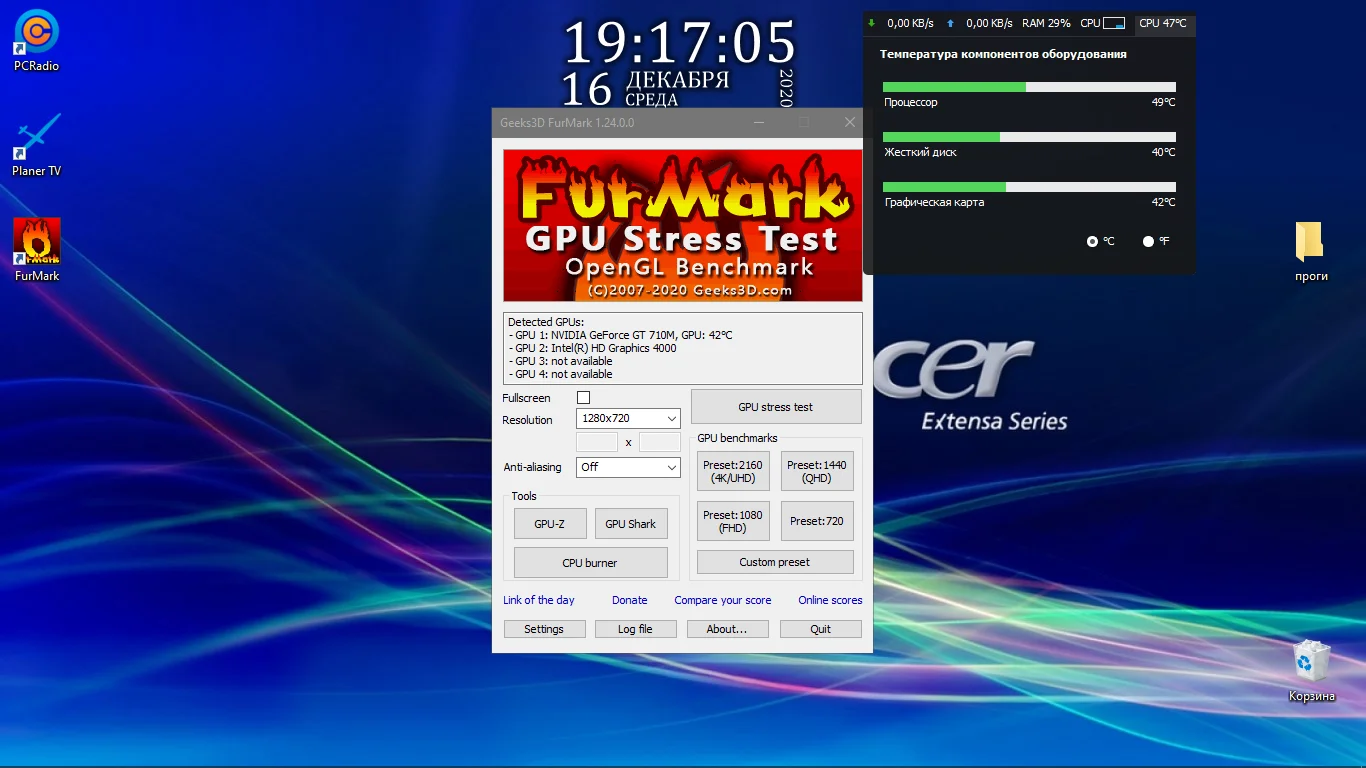The height and width of the screenshot is (768, 1366).
Task: Open the Donate link
Action: click(630, 600)
